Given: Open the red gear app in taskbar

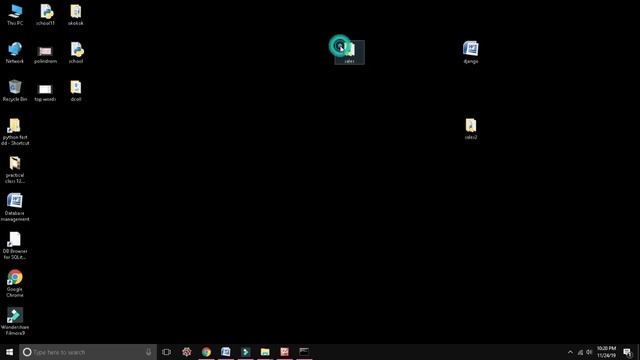Looking at the screenshot, I should coord(187,352).
